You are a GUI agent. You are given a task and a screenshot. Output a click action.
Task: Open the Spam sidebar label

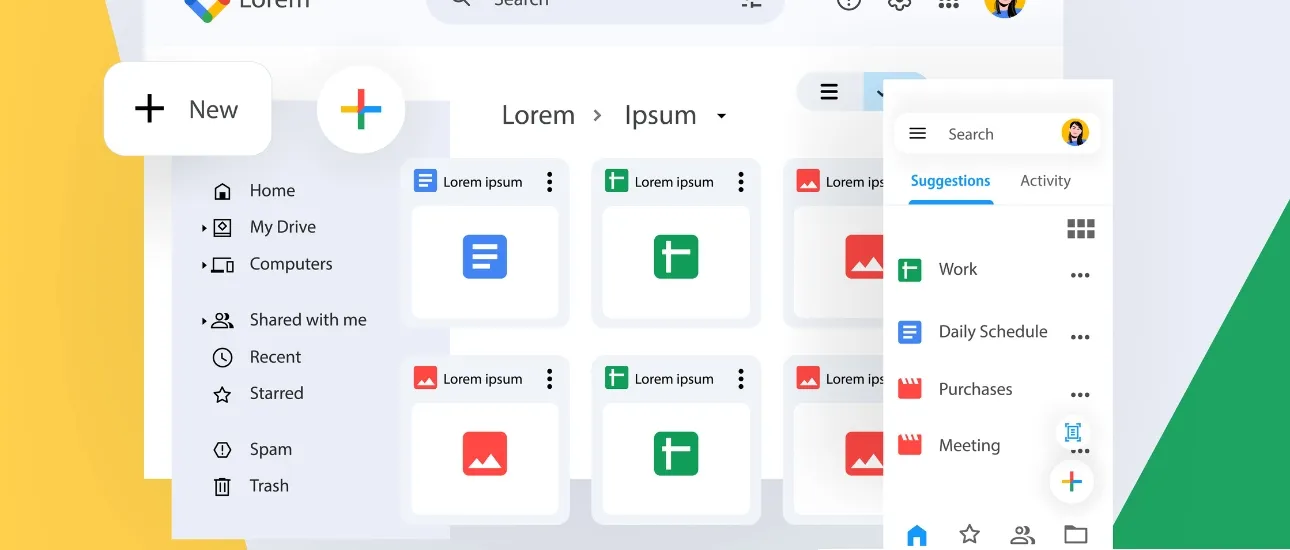point(271,450)
